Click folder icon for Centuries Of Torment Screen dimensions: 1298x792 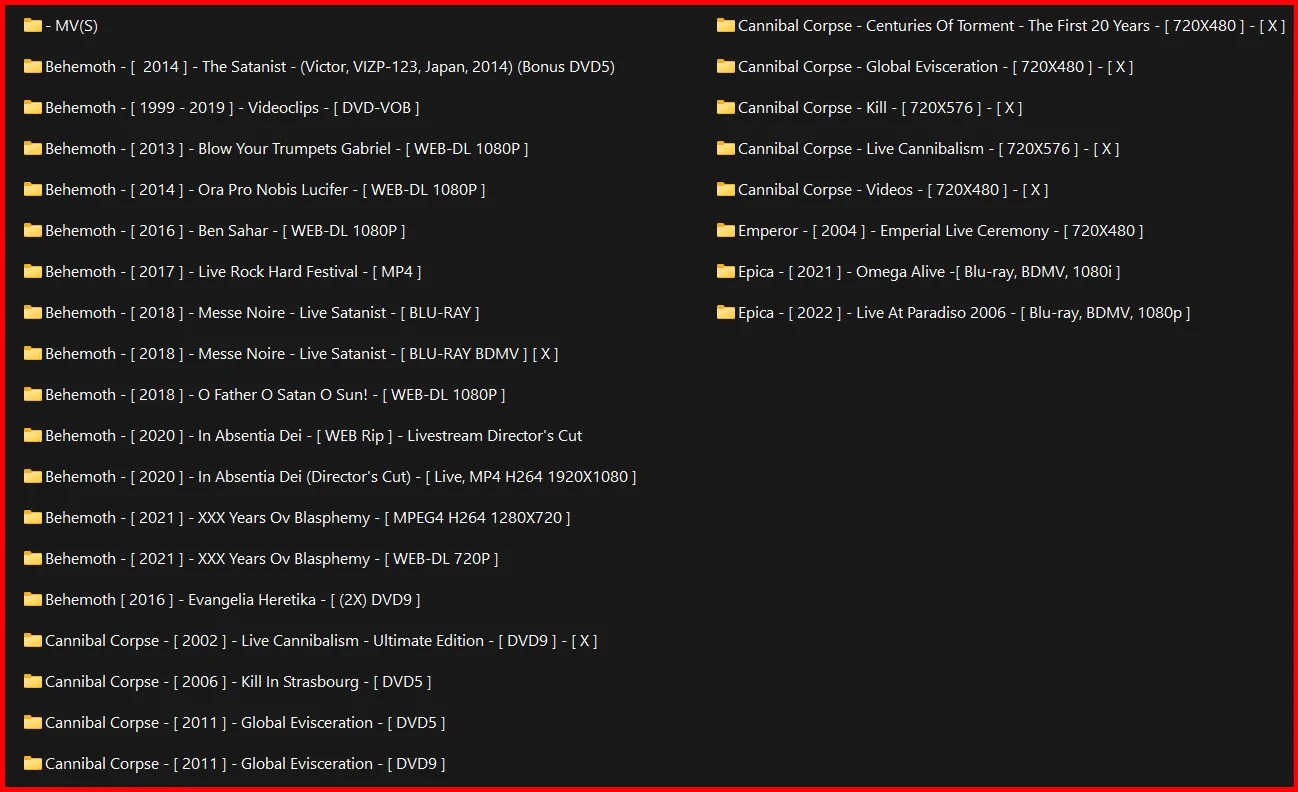coord(726,26)
